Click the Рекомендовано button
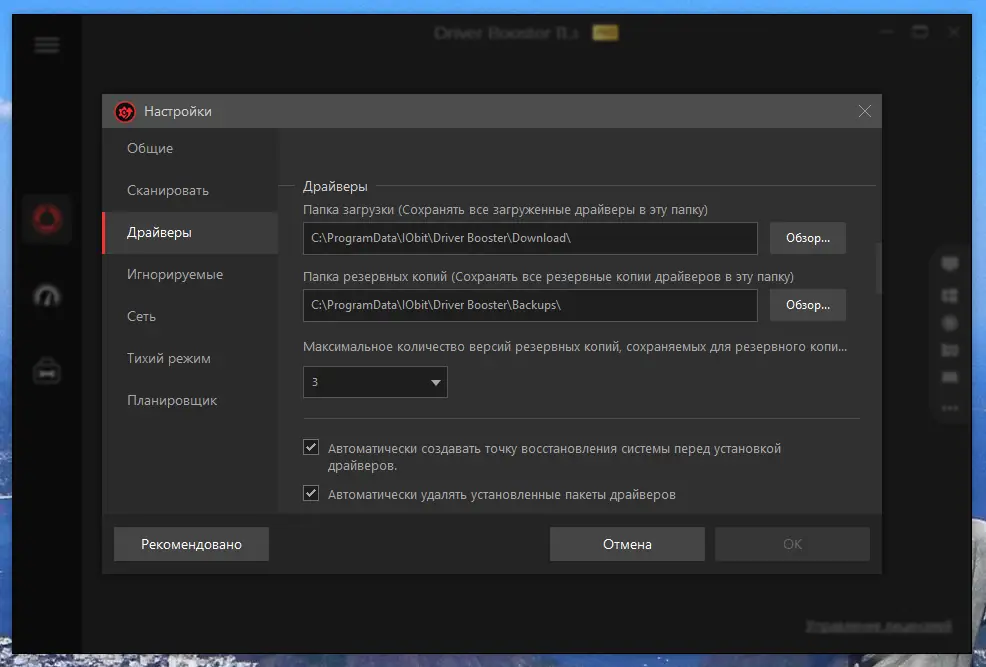The width and height of the screenshot is (986, 667). pos(190,544)
